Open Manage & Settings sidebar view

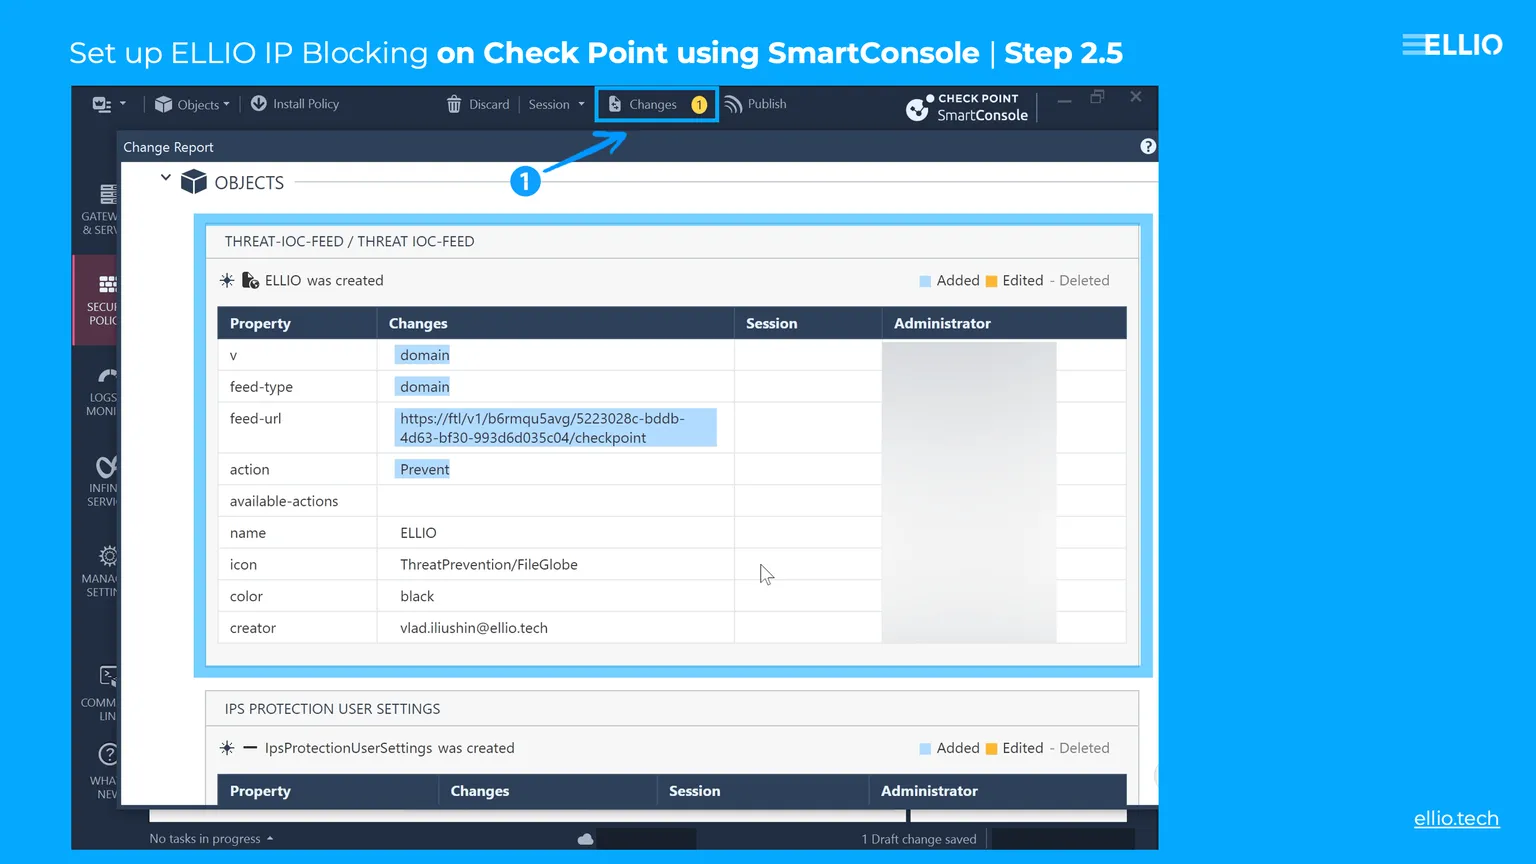pyautogui.click(x=100, y=571)
